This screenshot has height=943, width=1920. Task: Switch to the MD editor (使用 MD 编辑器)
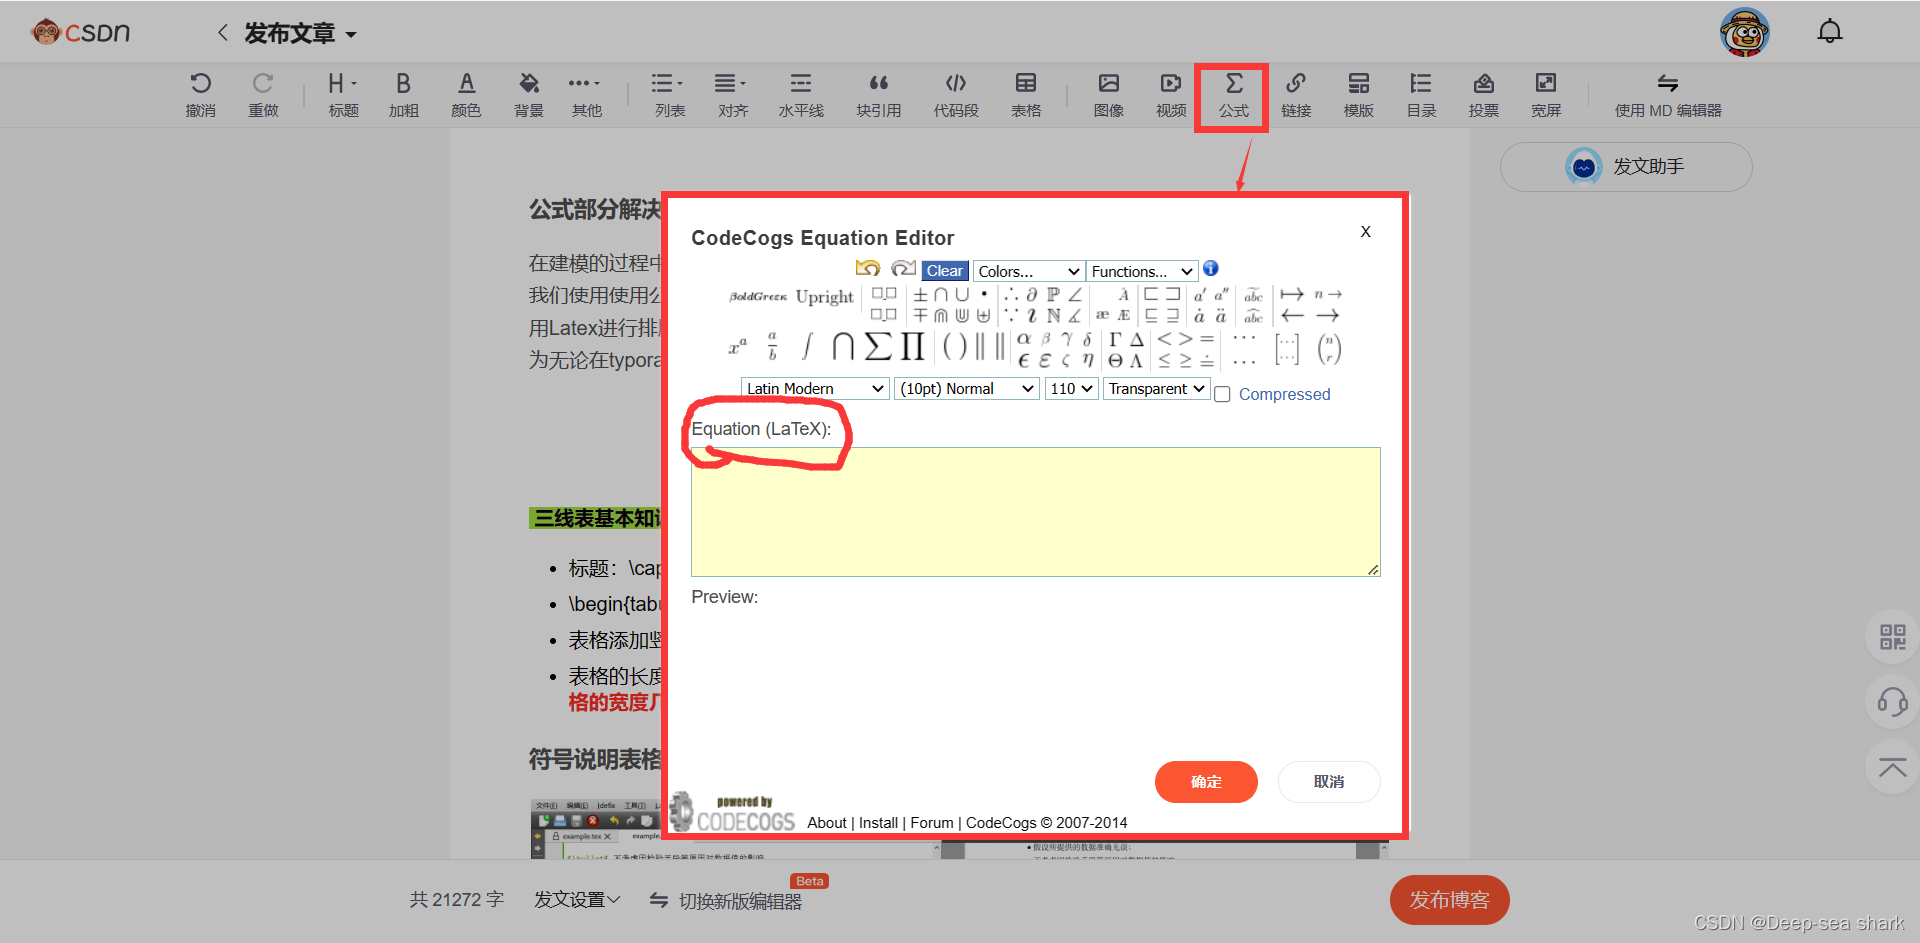[1668, 95]
